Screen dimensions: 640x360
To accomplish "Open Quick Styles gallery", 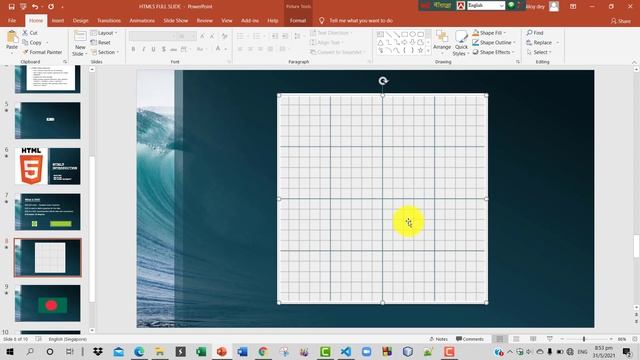I will (x=460, y=43).
